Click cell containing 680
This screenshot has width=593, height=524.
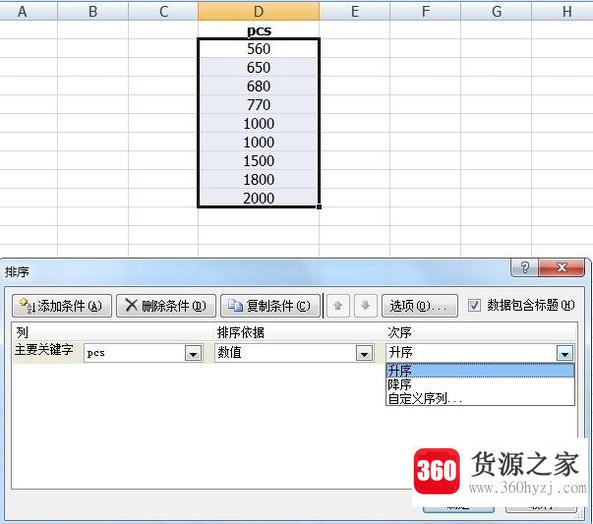tap(259, 86)
